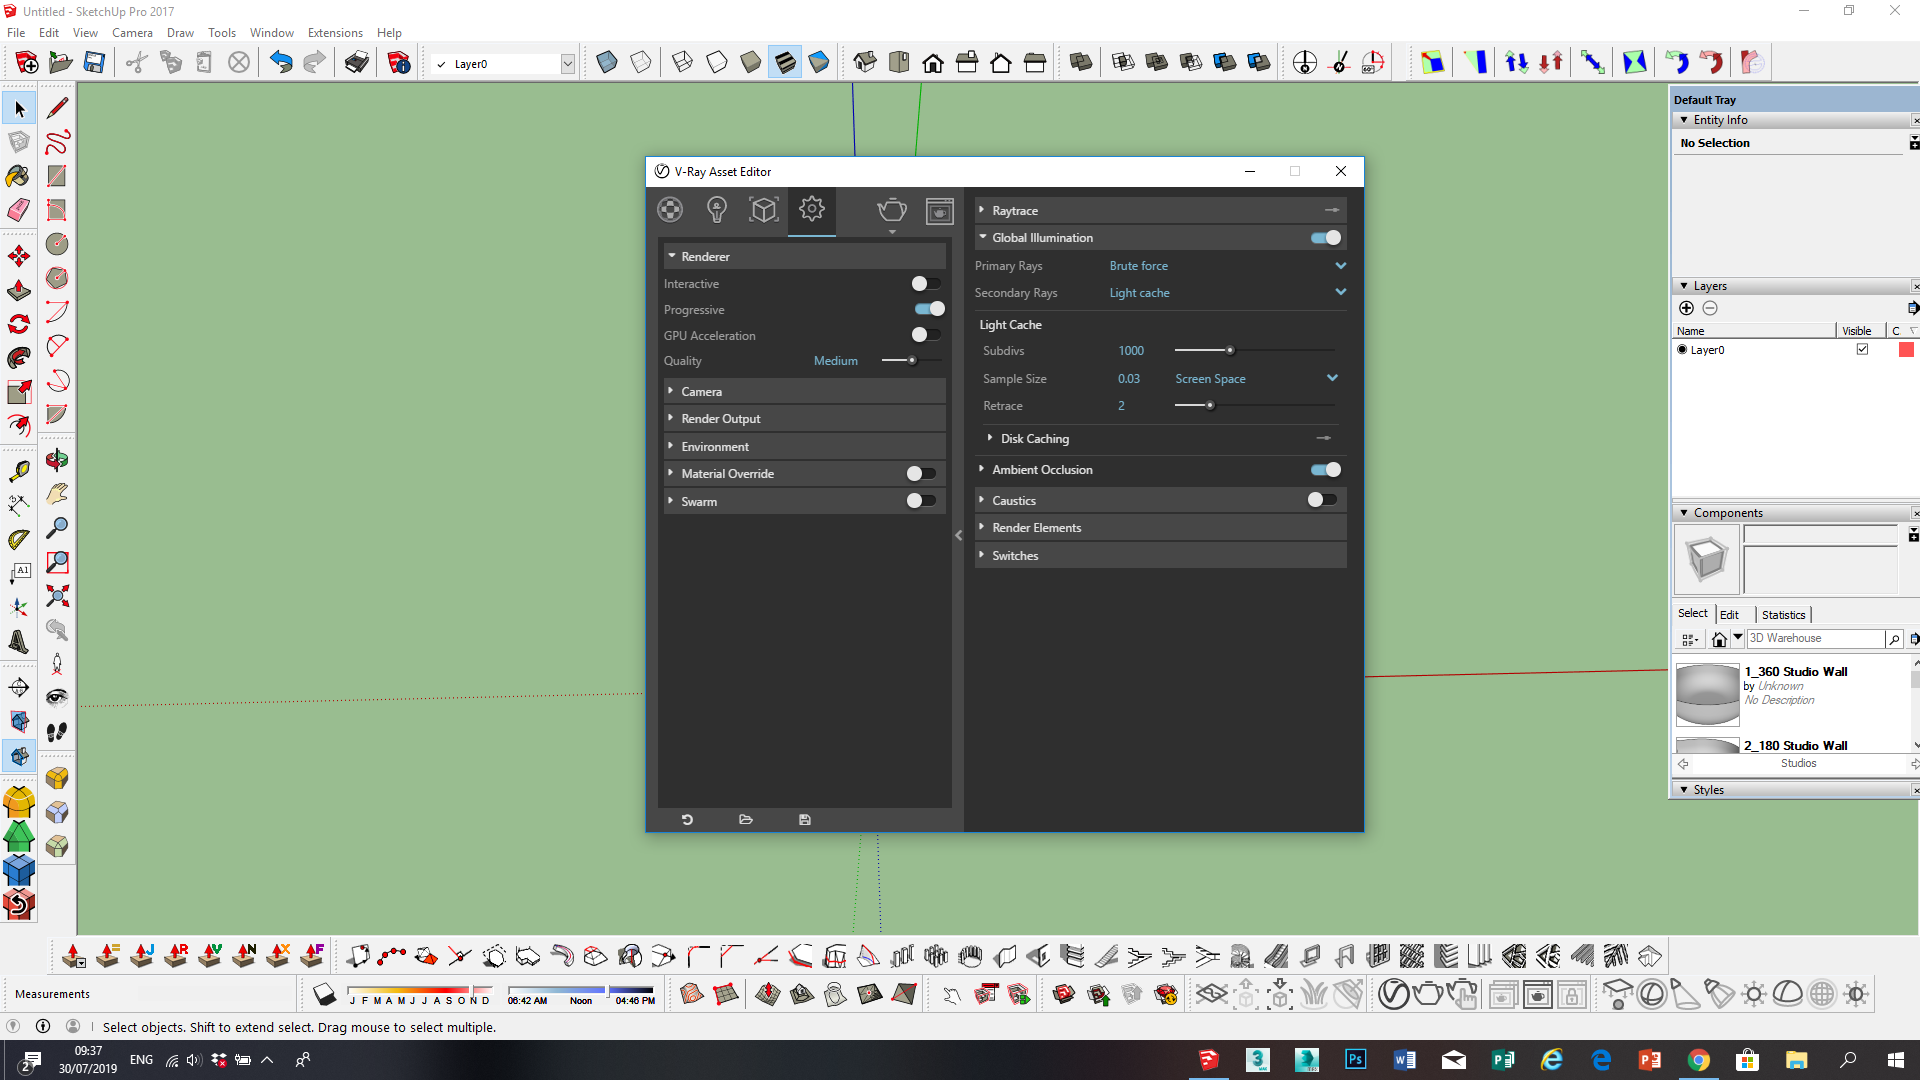Enable the Interactive renderer toggle
1920x1080 pixels.
point(925,284)
